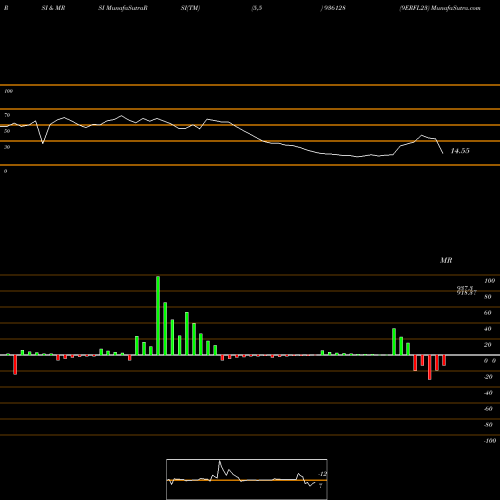Click the "40" label on the MR axis

488,329
